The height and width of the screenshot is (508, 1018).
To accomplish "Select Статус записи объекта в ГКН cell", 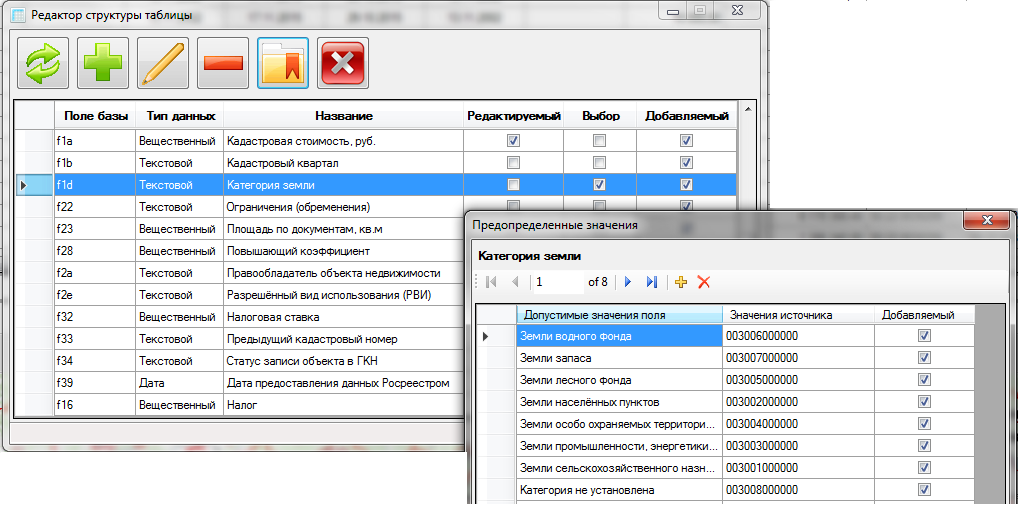I will click(343, 361).
